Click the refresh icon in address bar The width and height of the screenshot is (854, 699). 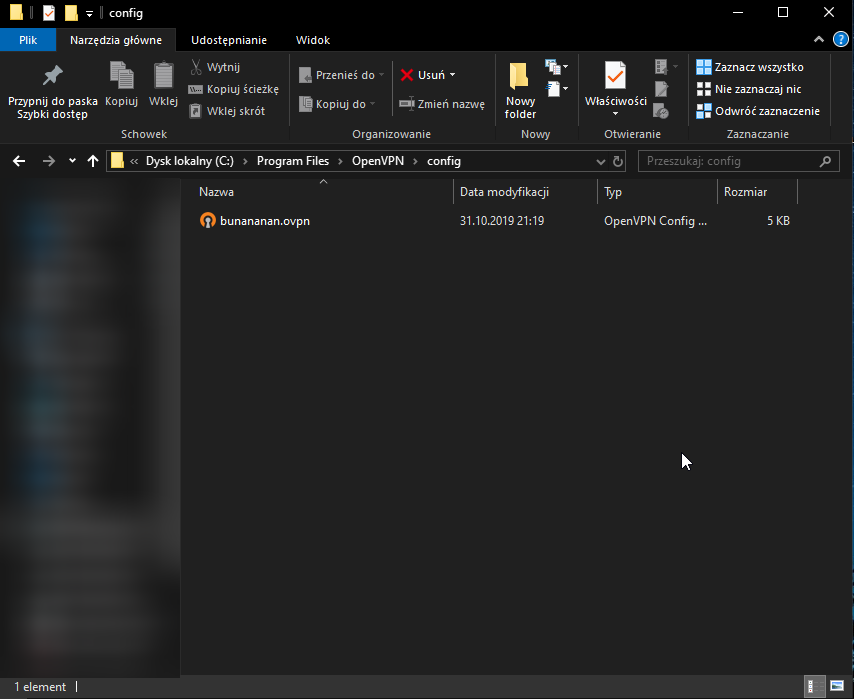tap(618, 161)
